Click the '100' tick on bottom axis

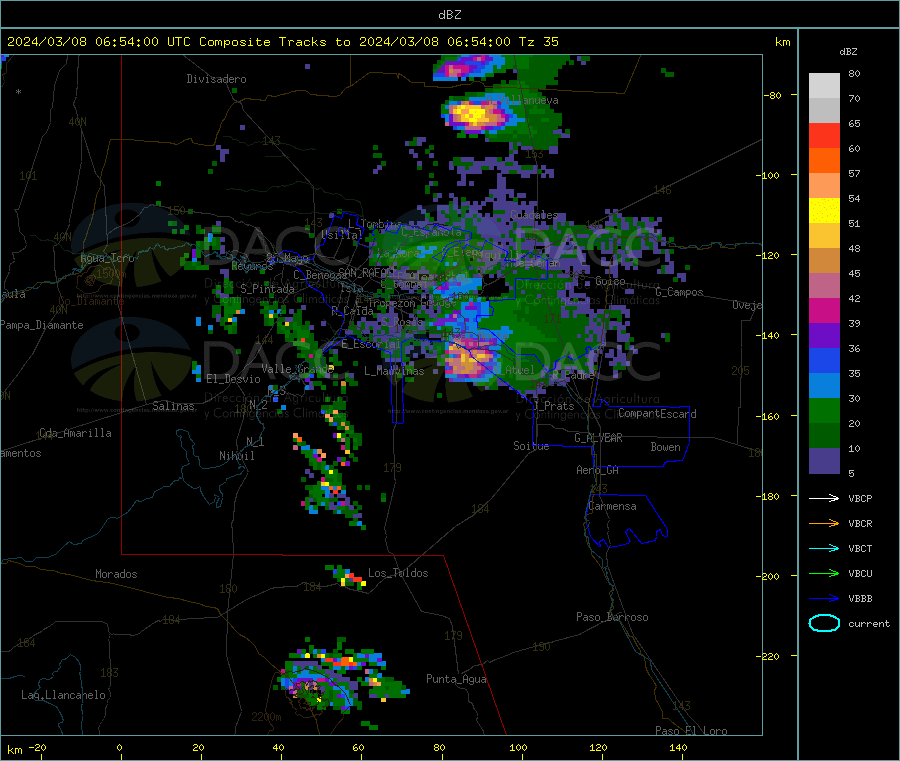(518, 747)
